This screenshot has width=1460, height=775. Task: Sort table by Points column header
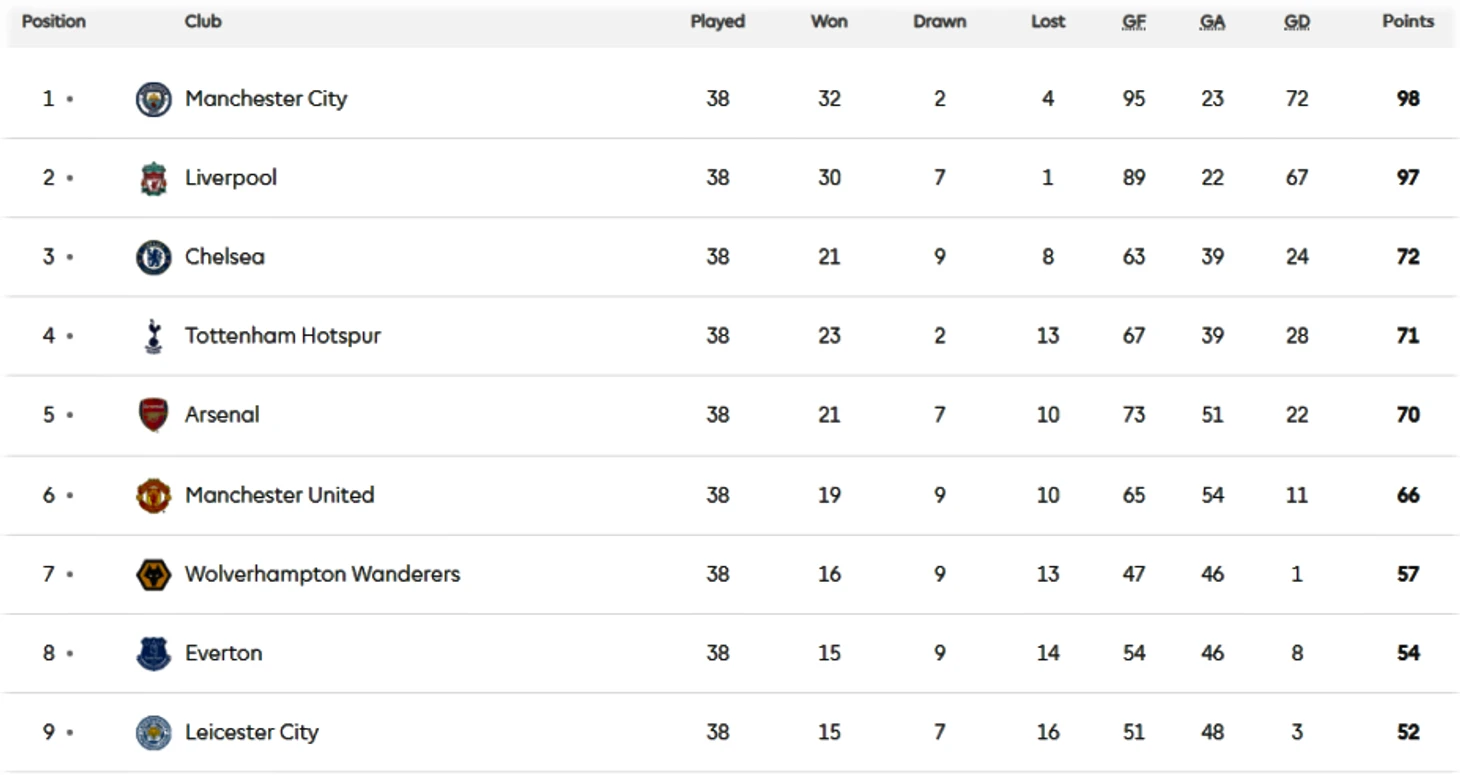[x=1408, y=21]
